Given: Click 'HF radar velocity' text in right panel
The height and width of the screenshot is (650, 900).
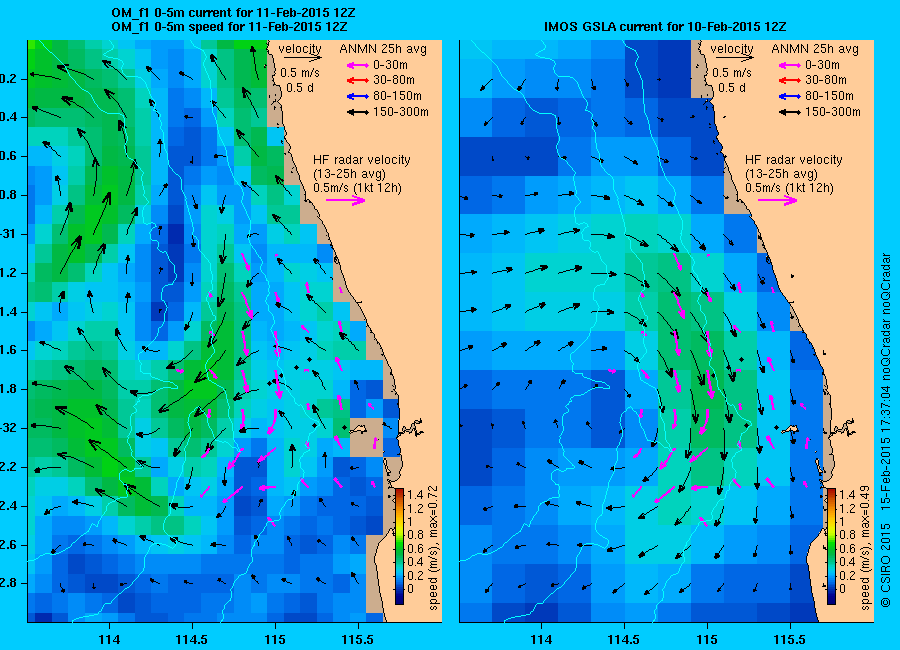Looking at the screenshot, I should [794, 160].
